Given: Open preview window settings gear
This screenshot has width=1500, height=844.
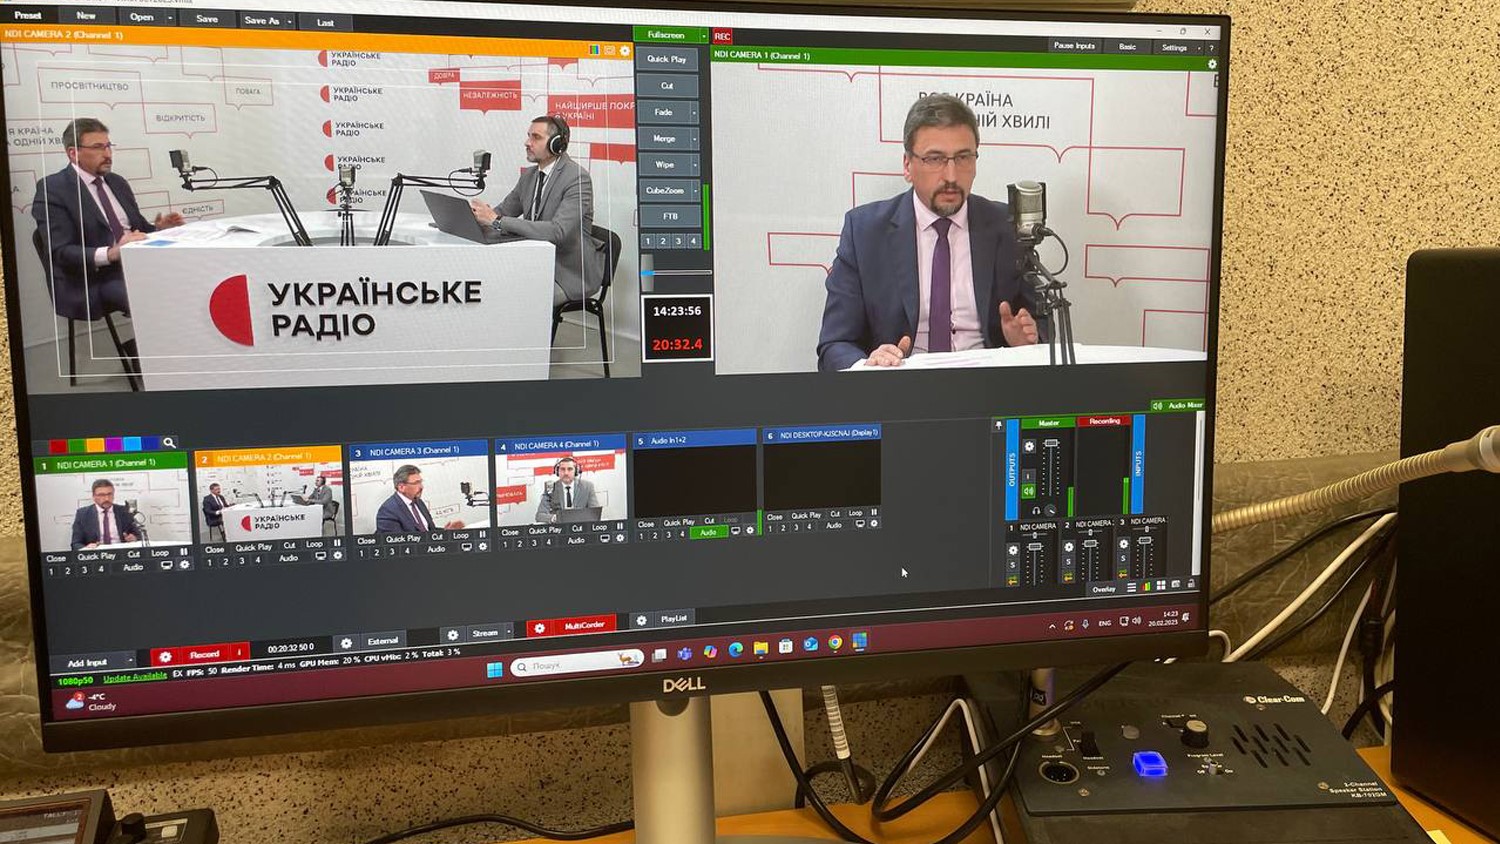Looking at the screenshot, I should coord(625,51).
